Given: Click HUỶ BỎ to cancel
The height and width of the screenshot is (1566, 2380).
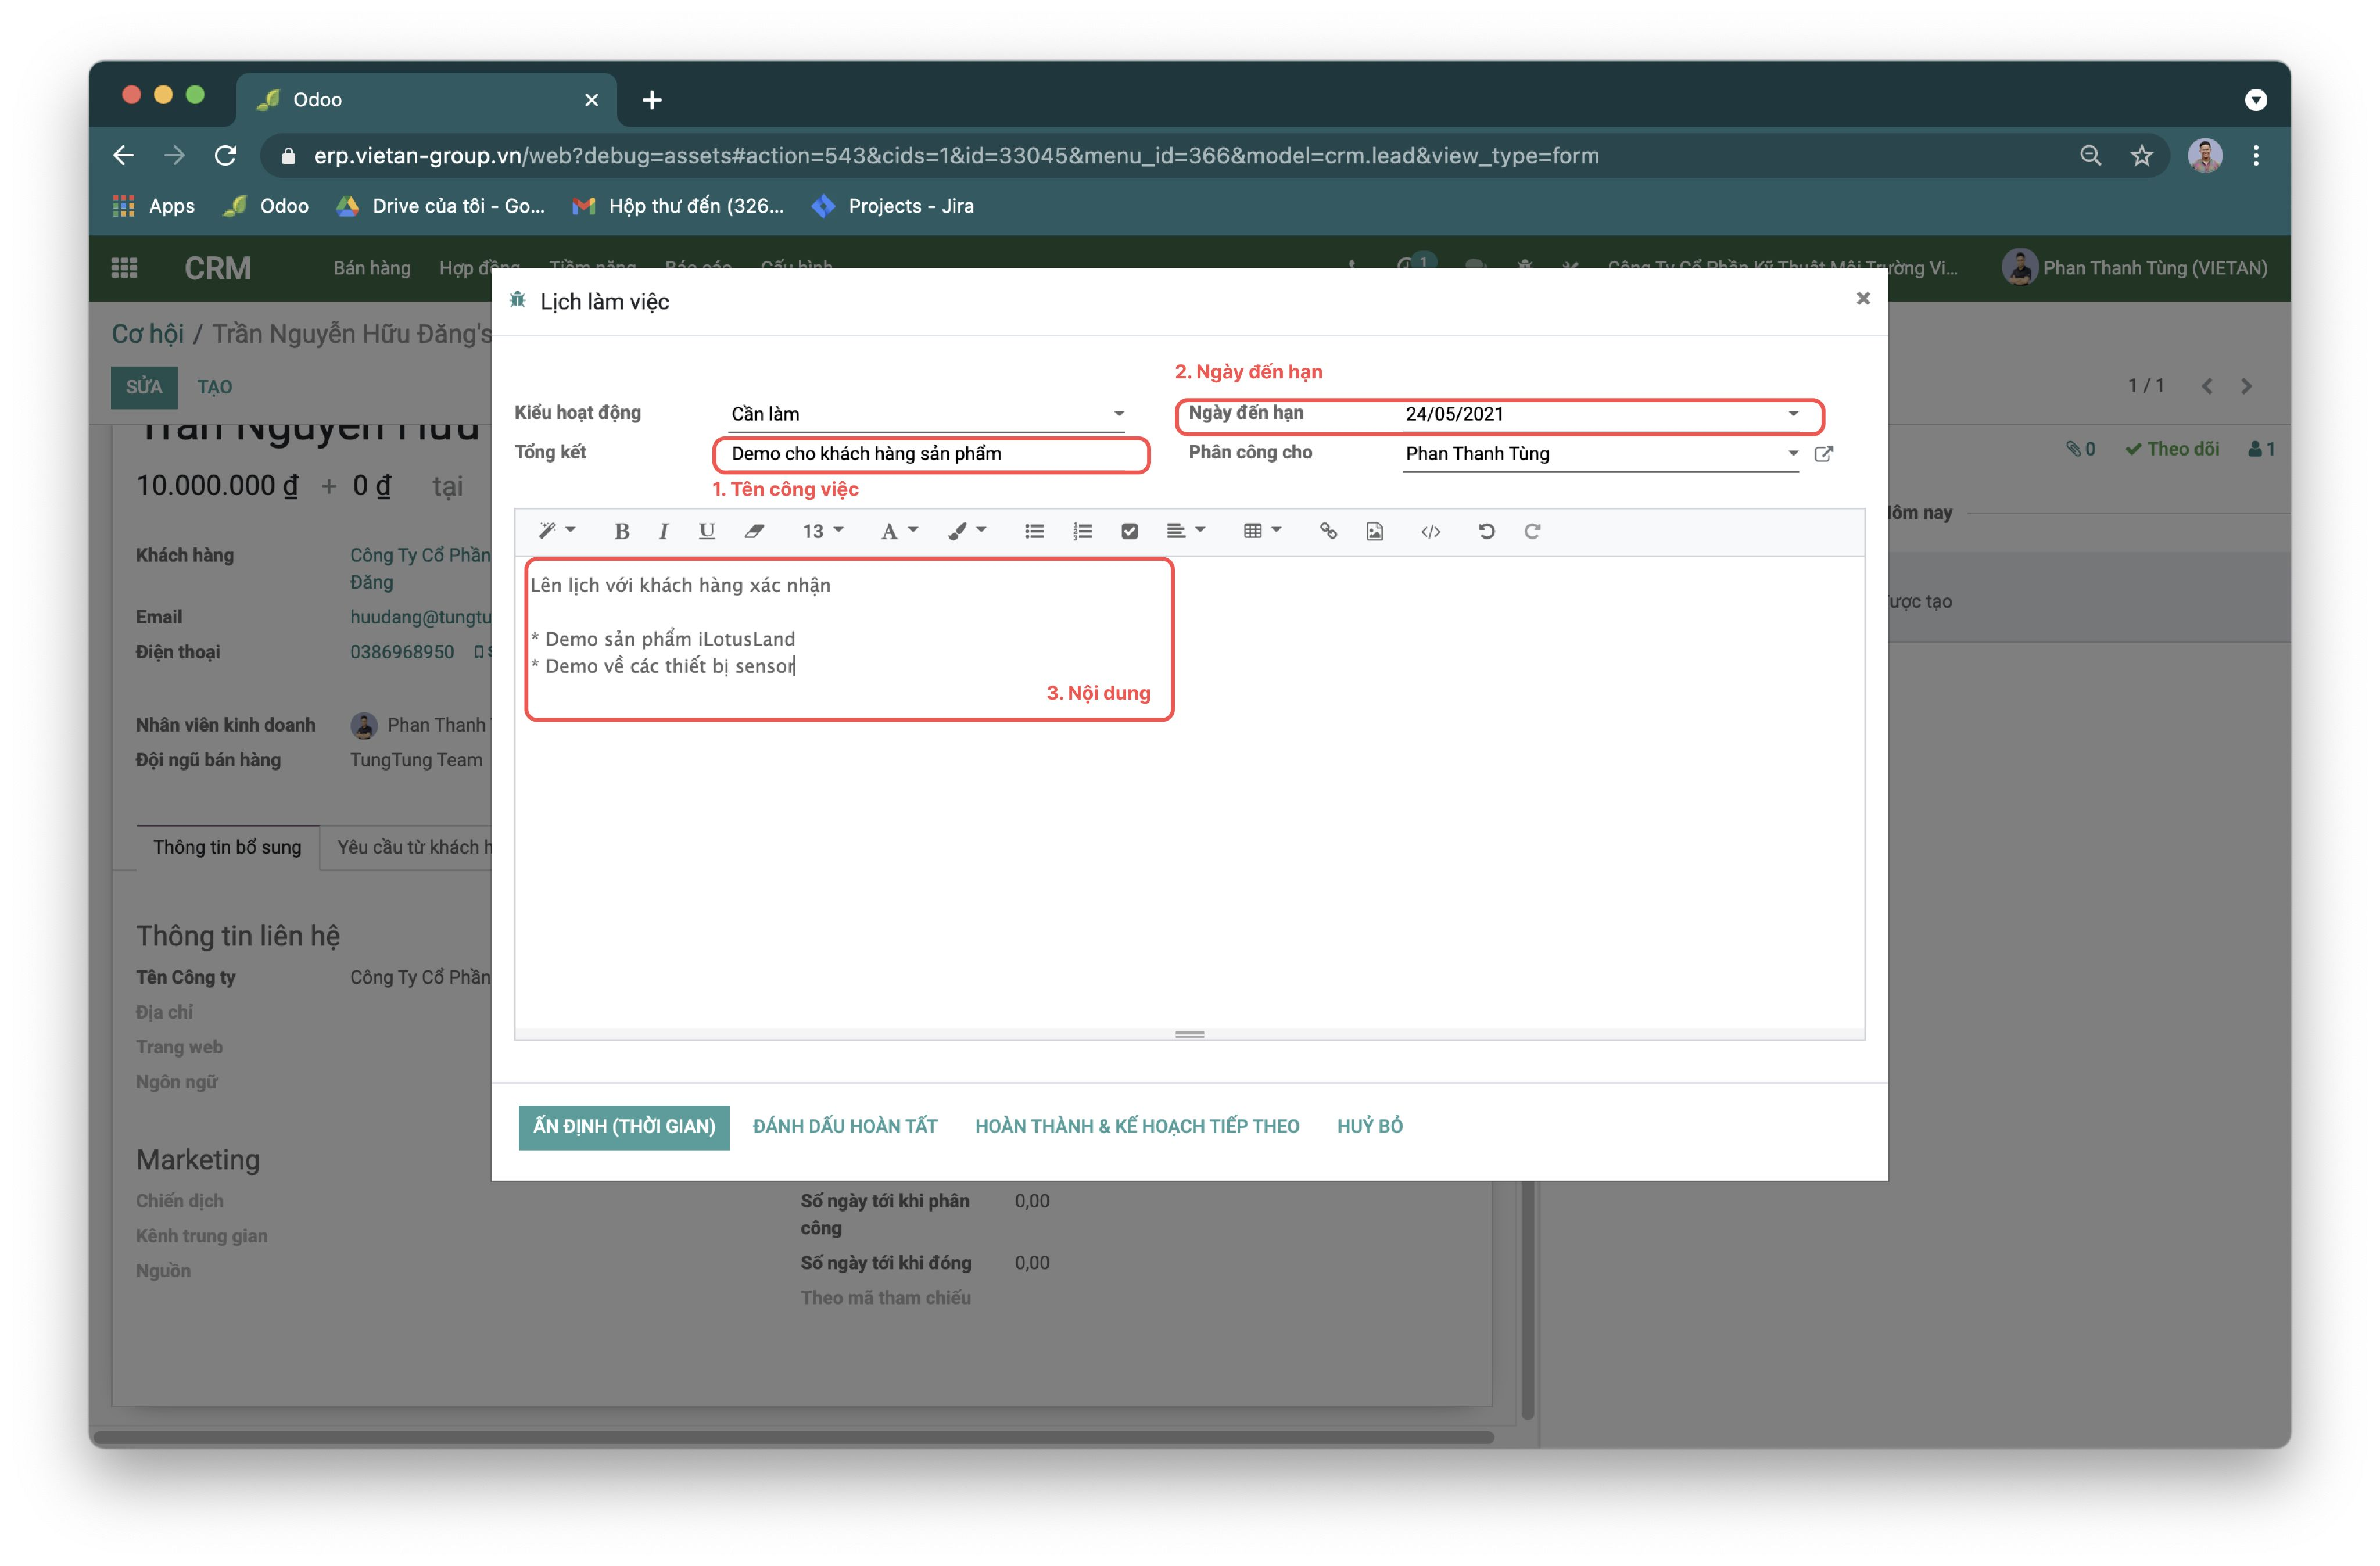Looking at the screenshot, I should click(x=1369, y=1126).
